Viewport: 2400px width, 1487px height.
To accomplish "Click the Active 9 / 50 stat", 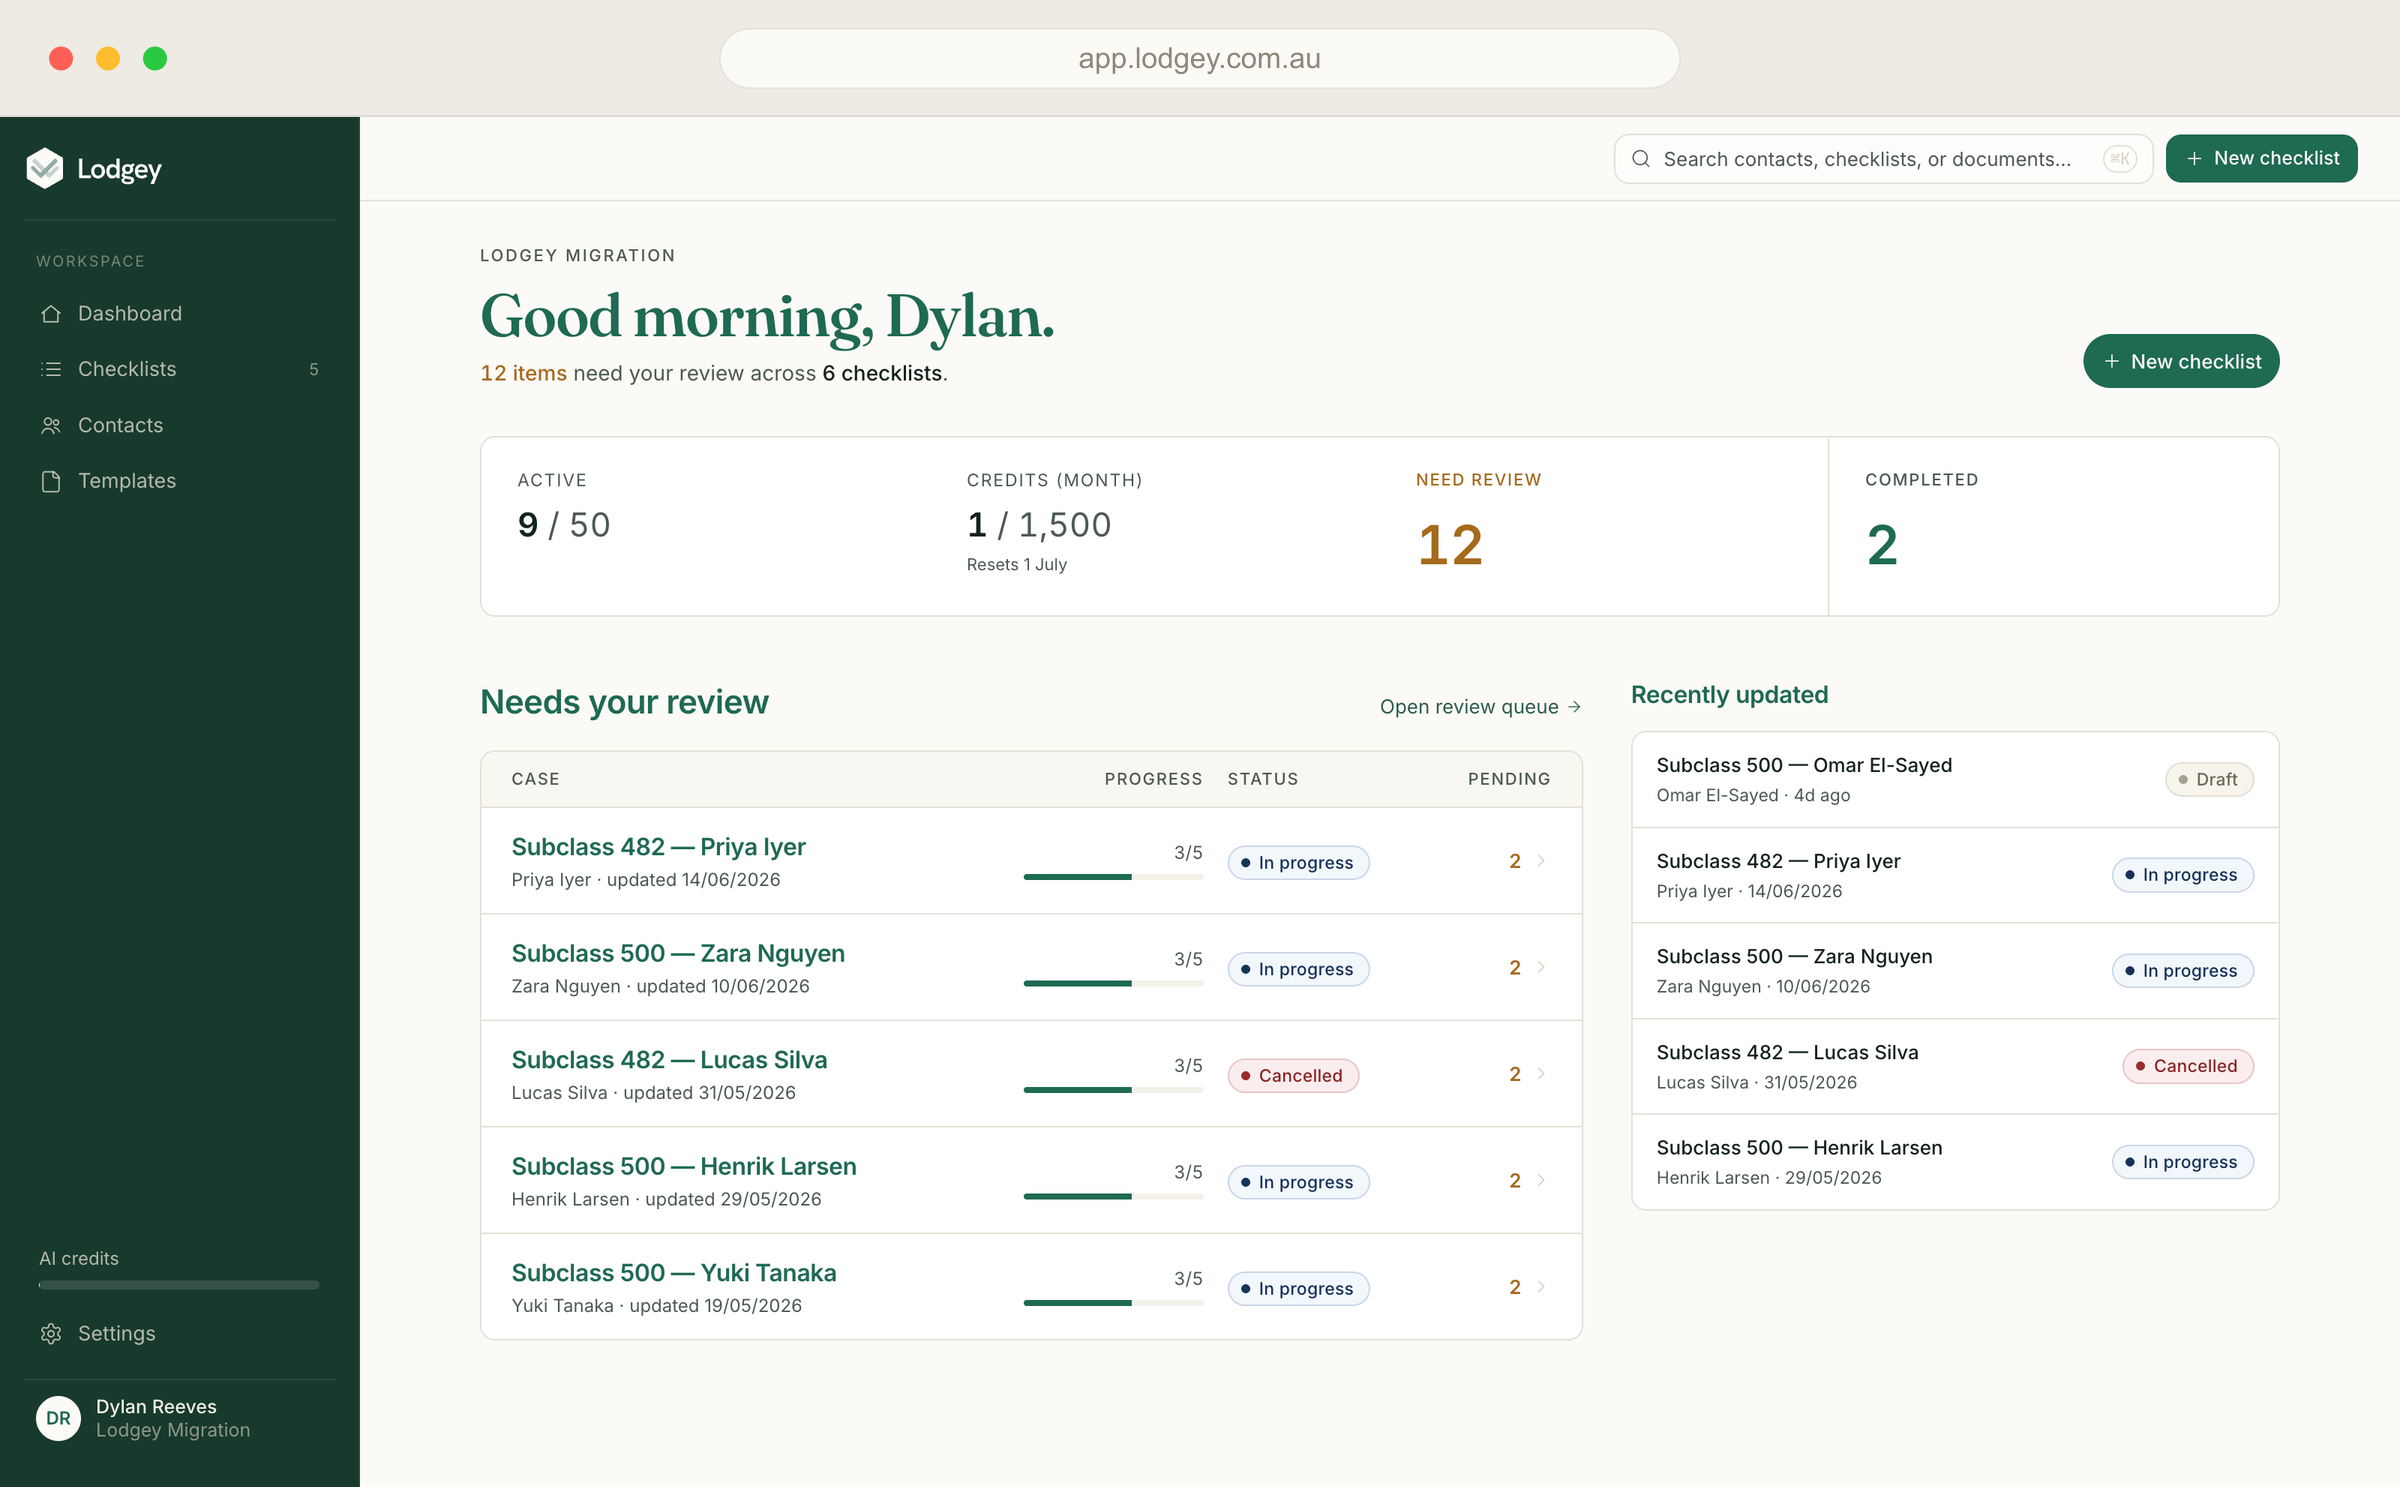I will click(x=564, y=525).
